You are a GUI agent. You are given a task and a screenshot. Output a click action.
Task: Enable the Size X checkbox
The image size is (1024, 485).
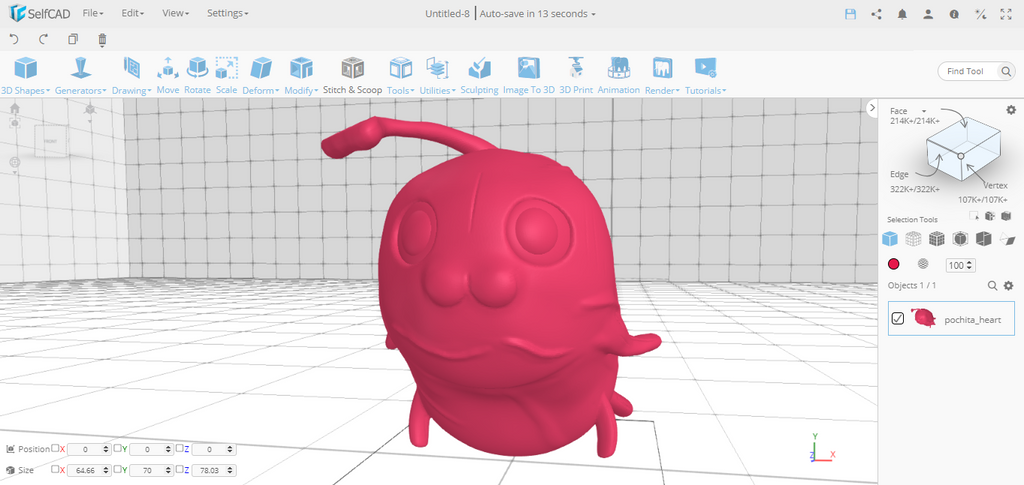click(55, 469)
